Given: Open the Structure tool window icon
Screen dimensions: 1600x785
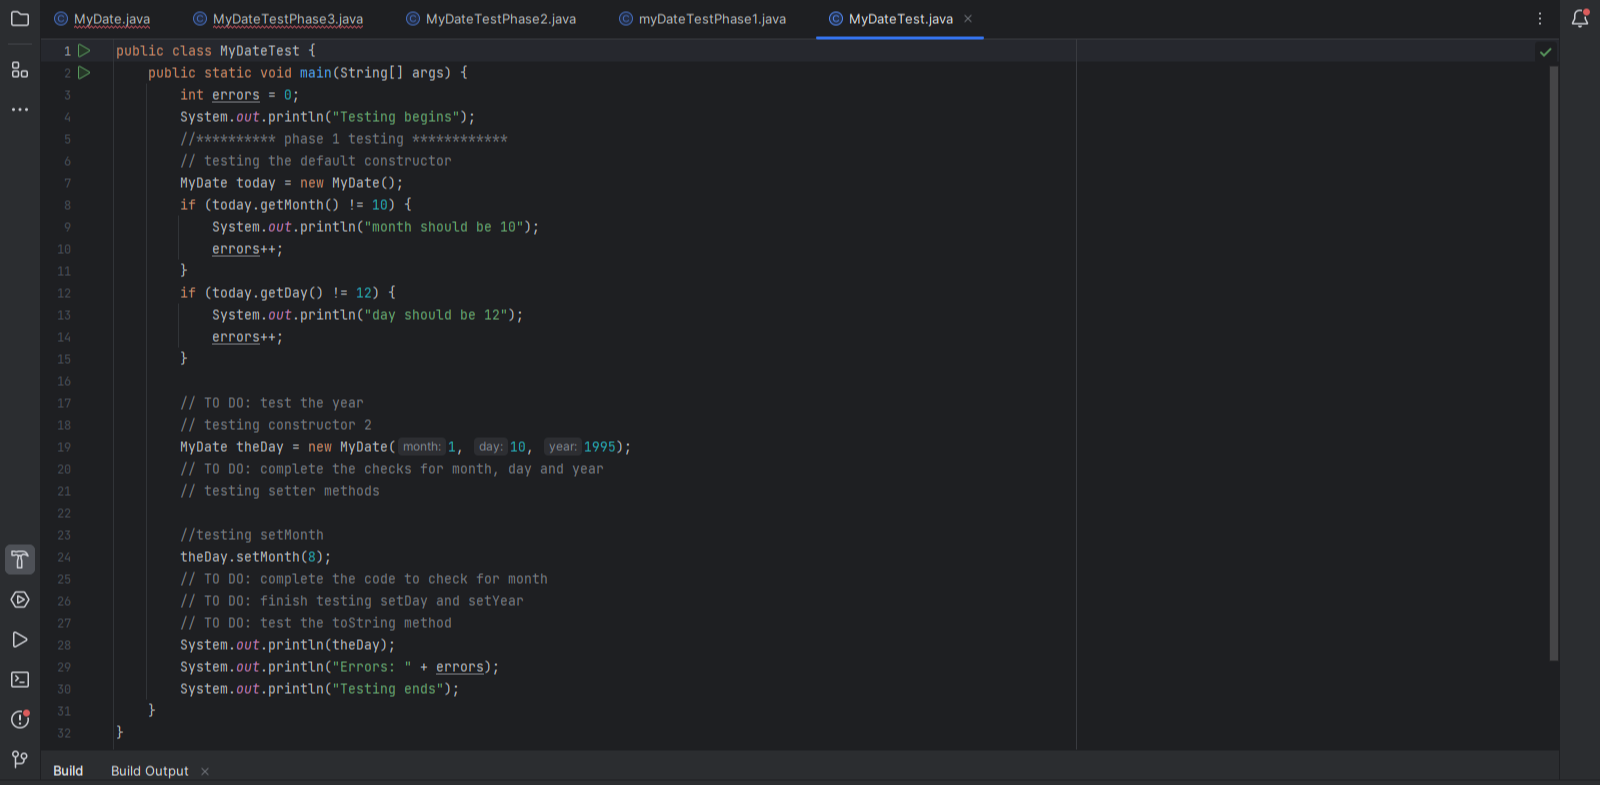Looking at the screenshot, I should click(19, 69).
